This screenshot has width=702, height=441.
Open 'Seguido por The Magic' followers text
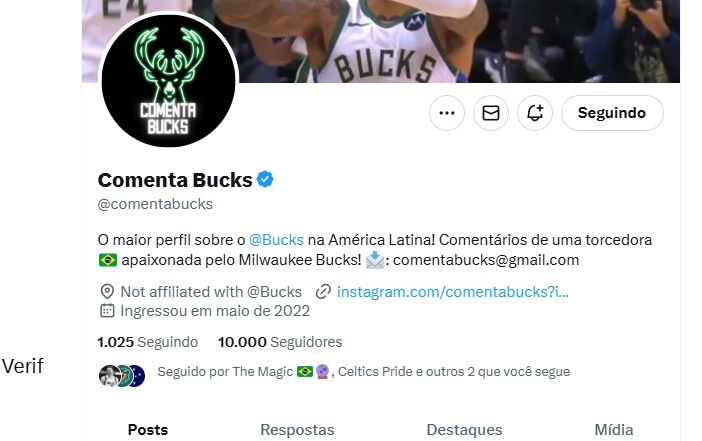coord(364,372)
